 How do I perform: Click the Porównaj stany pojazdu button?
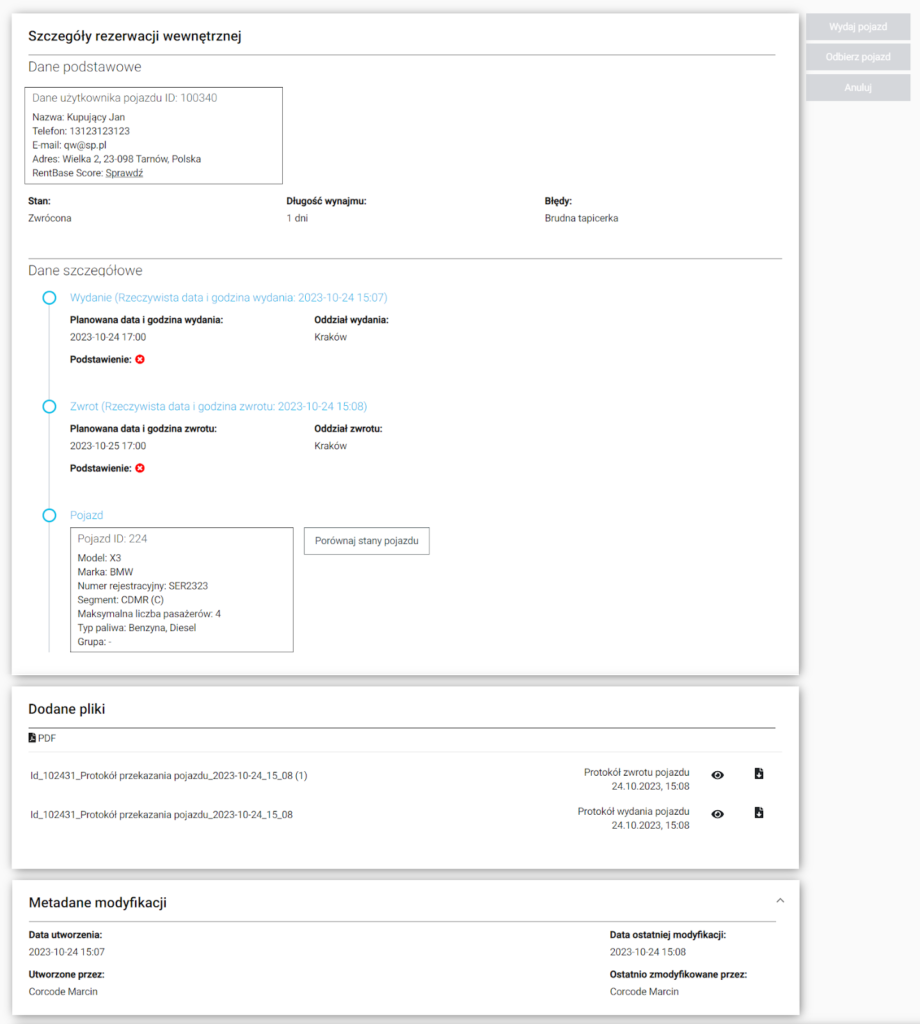(x=366, y=541)
